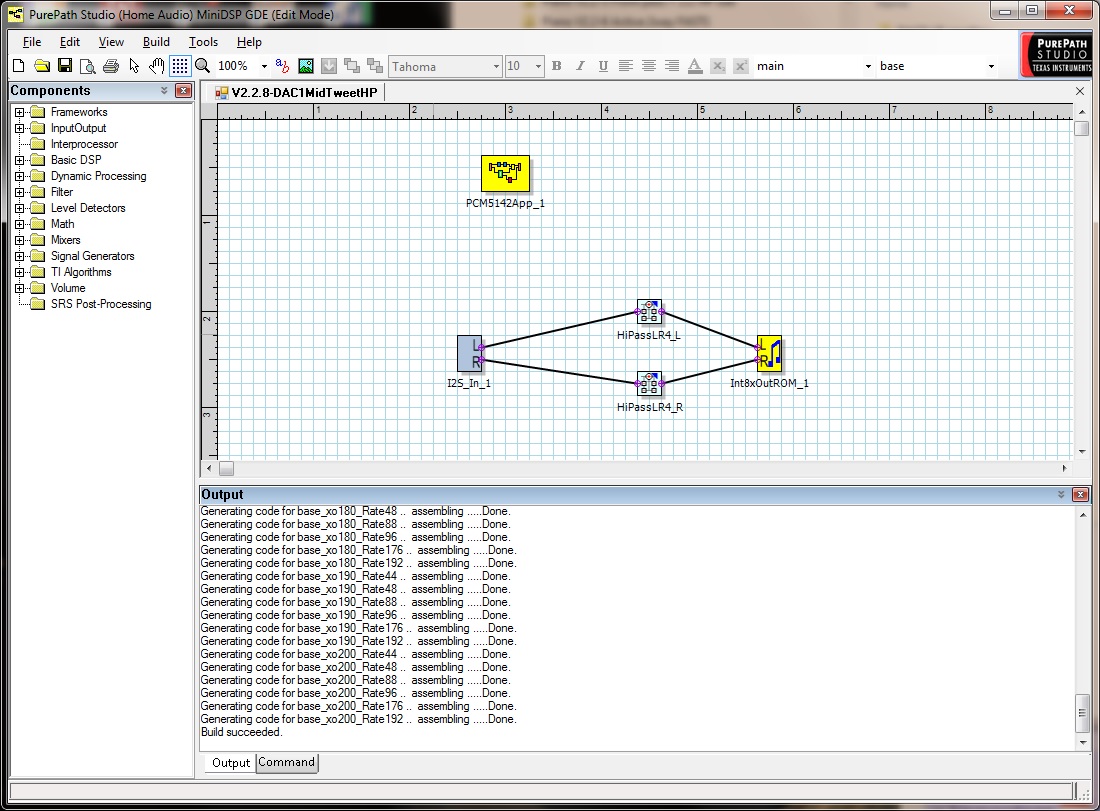Select the Volume tree item
Viewport: 1100px width, 811px height.
pos(67,288)
